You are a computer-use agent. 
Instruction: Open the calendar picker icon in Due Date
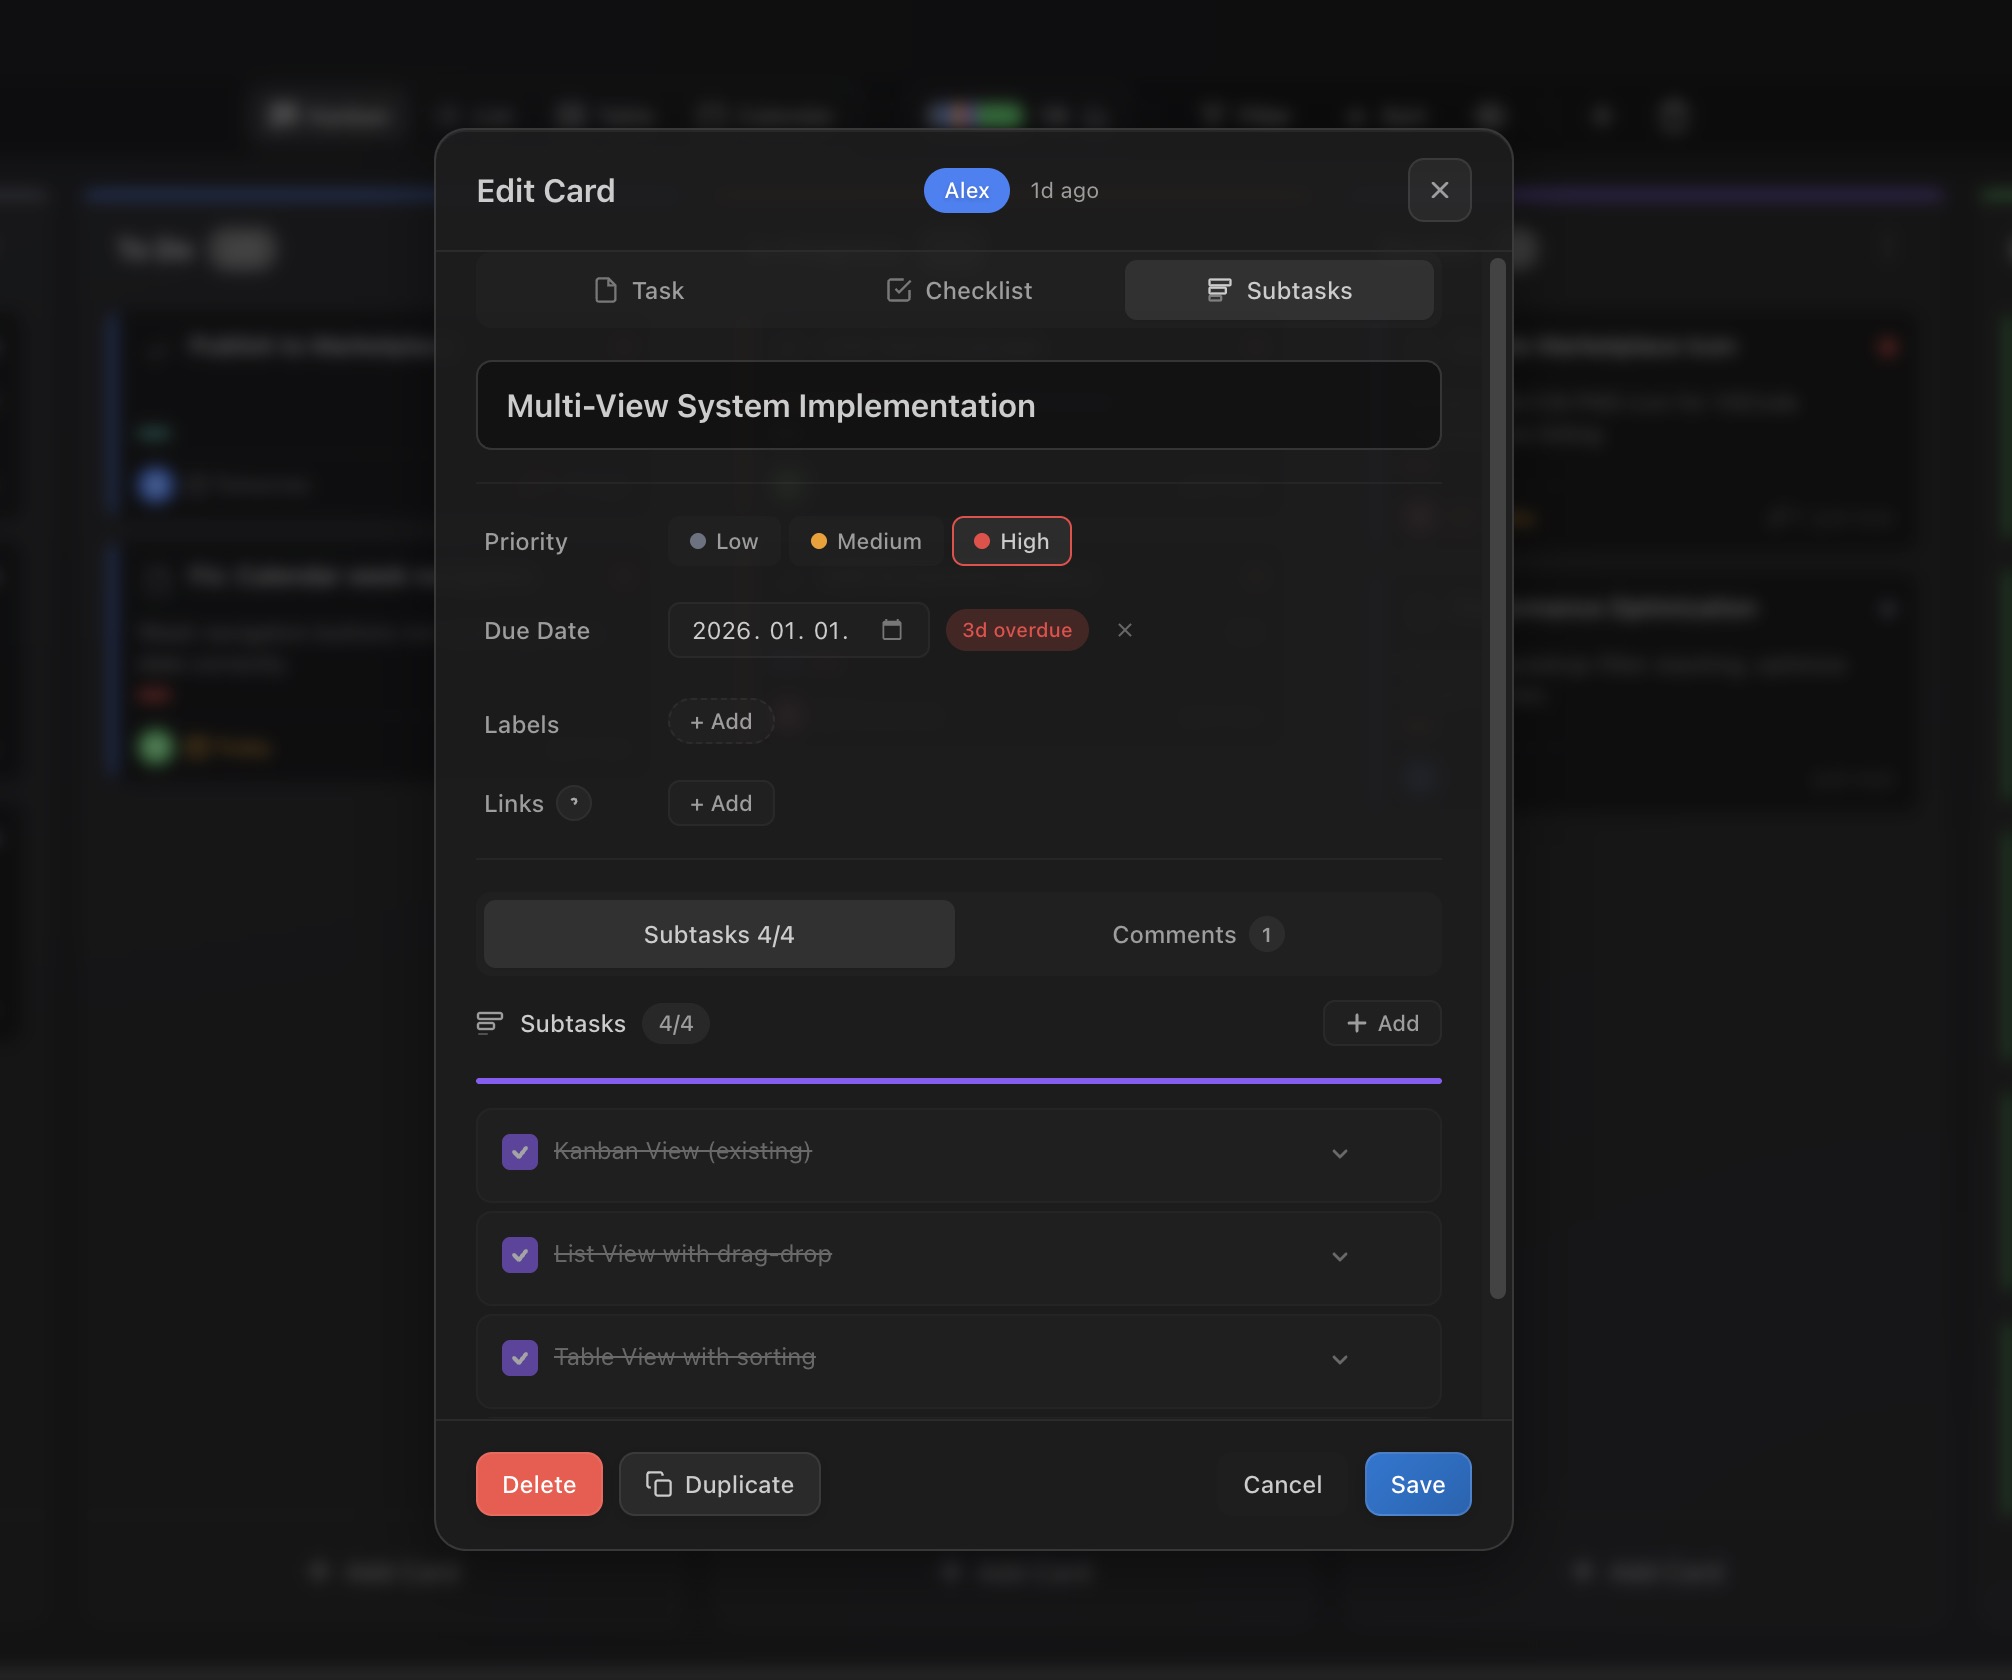click(x=891, y=630)
